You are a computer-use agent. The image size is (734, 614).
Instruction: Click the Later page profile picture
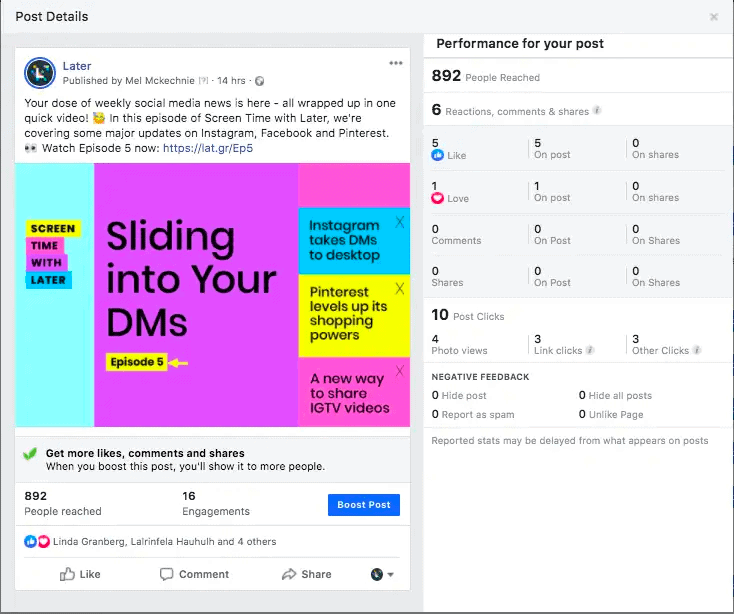[40, 72]
